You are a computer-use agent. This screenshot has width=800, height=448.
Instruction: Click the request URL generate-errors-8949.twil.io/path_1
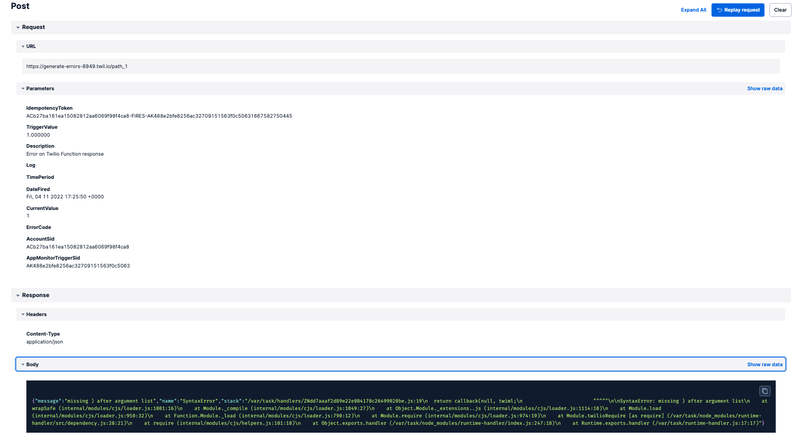77,66
